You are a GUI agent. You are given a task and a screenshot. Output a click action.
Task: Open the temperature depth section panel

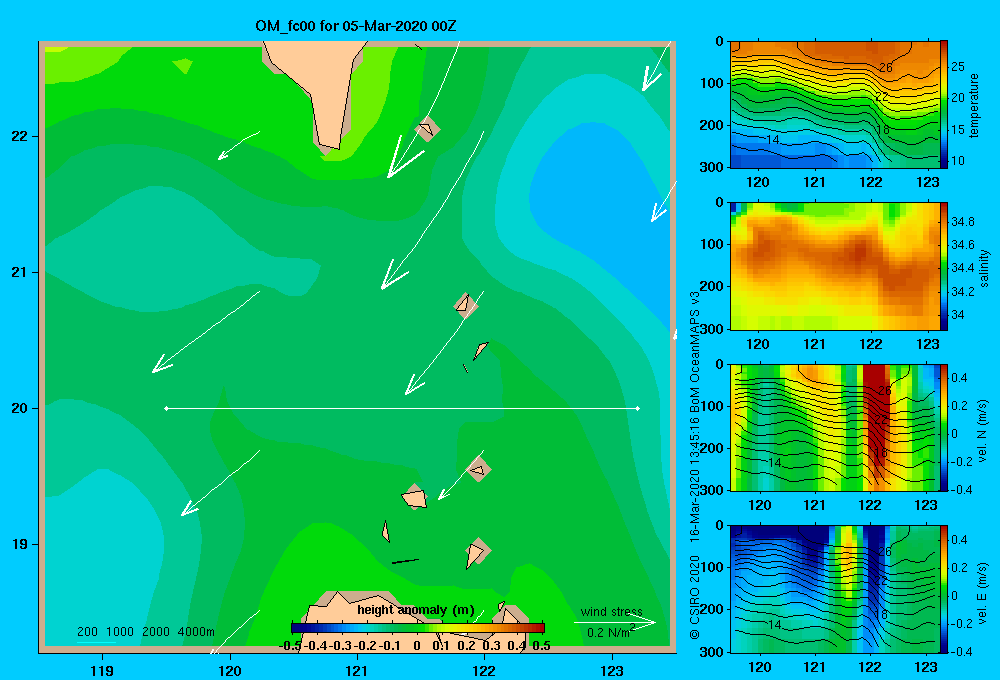(x=835, y=105)
